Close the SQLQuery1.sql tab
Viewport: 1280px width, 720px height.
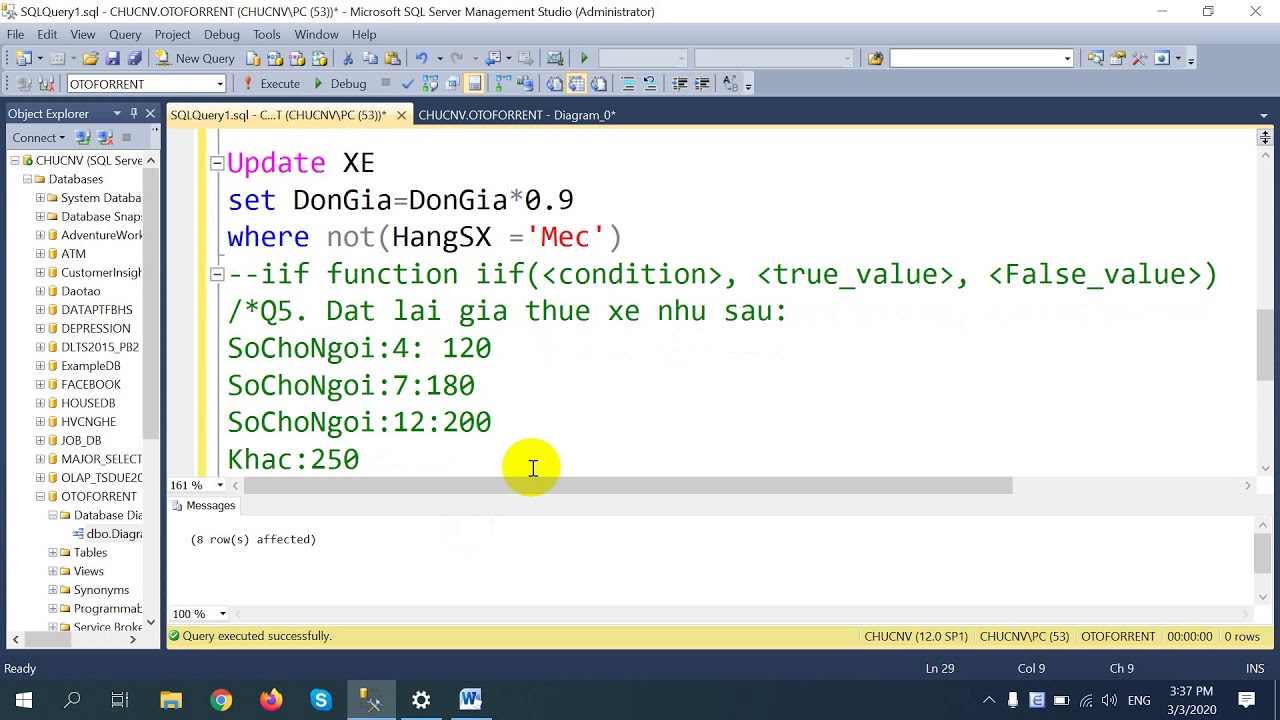pos(401,115)
